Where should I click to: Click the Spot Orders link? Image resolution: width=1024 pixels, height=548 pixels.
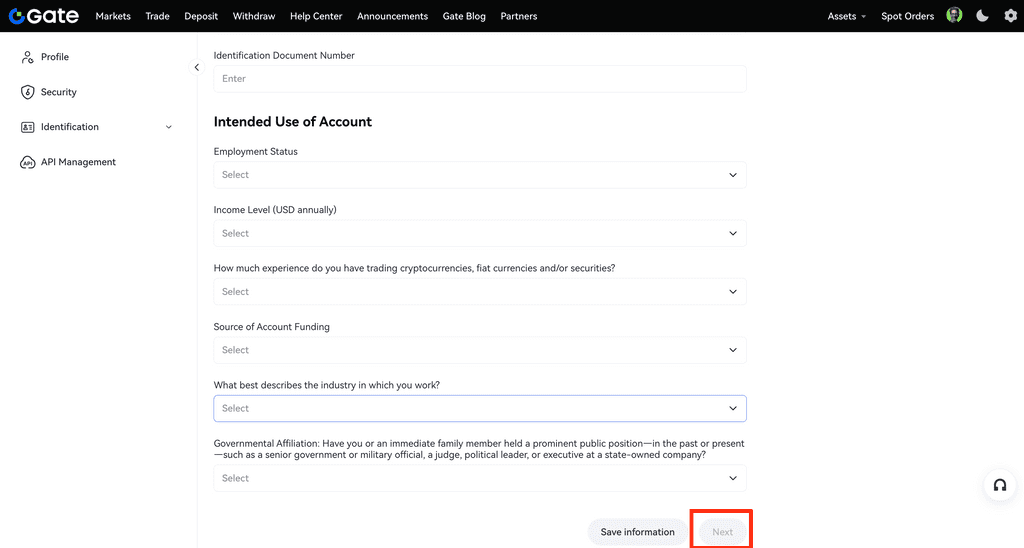(907, 16)
